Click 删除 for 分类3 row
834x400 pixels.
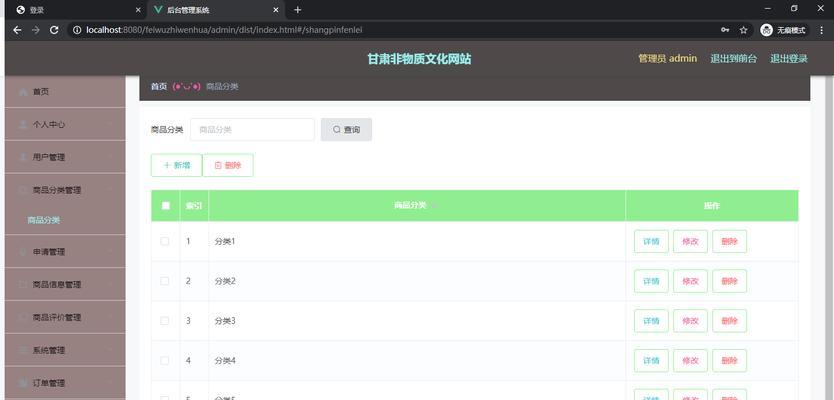729,321
